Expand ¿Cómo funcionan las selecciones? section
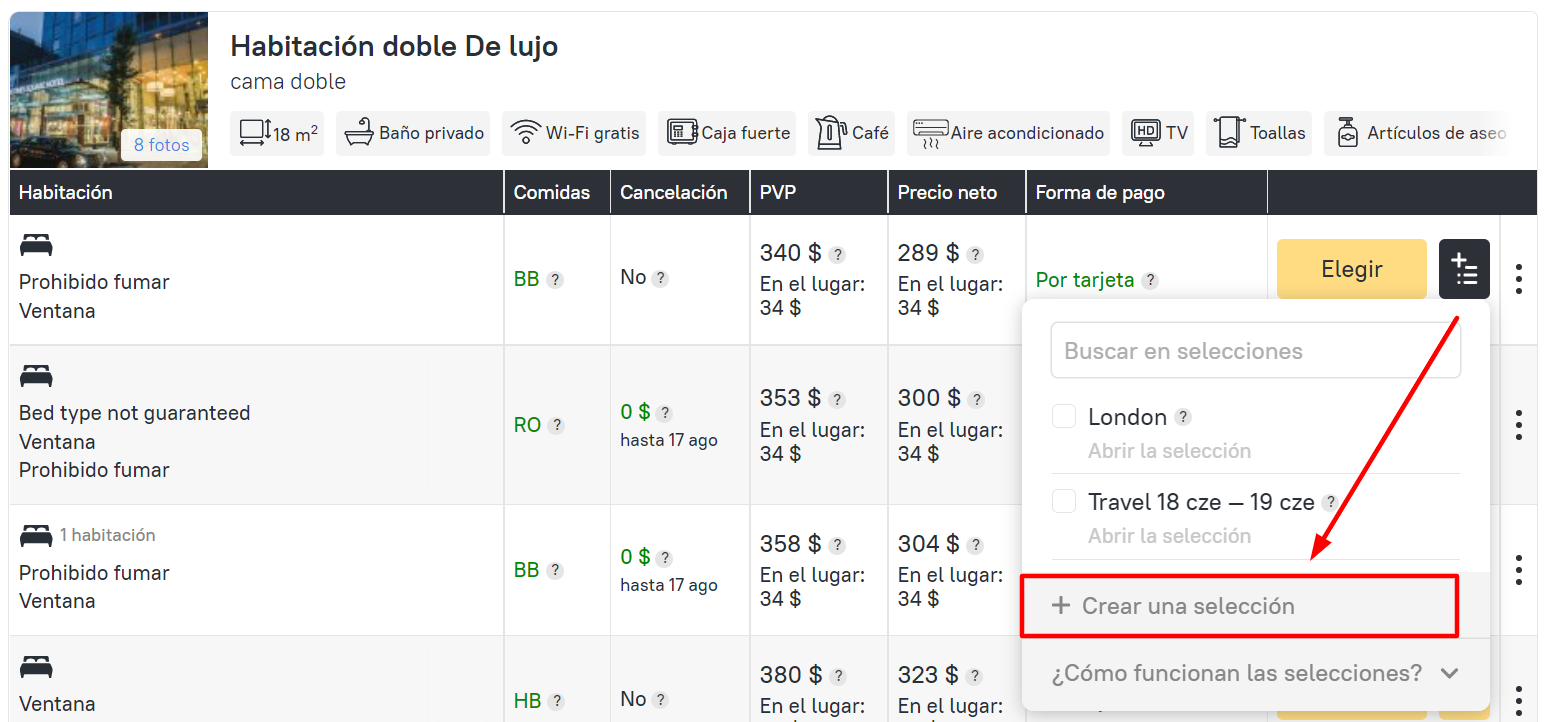The image size is (1544, 722). (1255, 673)
